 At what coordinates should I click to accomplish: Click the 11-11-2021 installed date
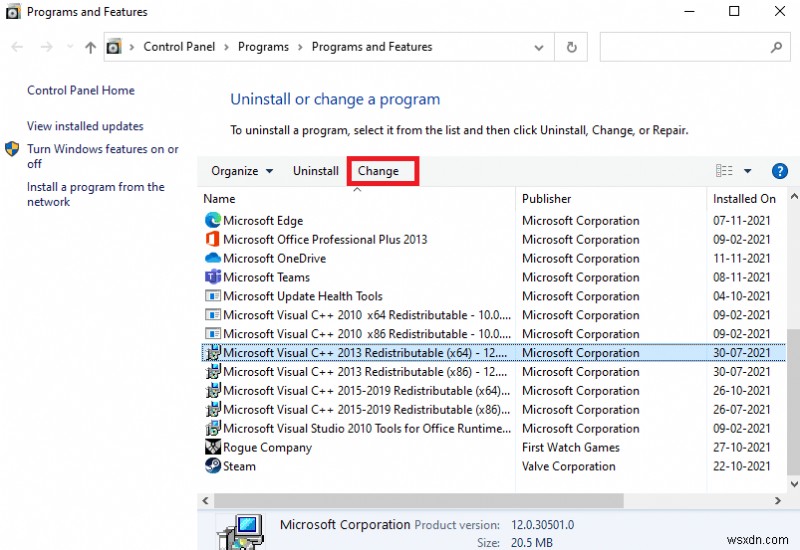click(x=741, y=258)
